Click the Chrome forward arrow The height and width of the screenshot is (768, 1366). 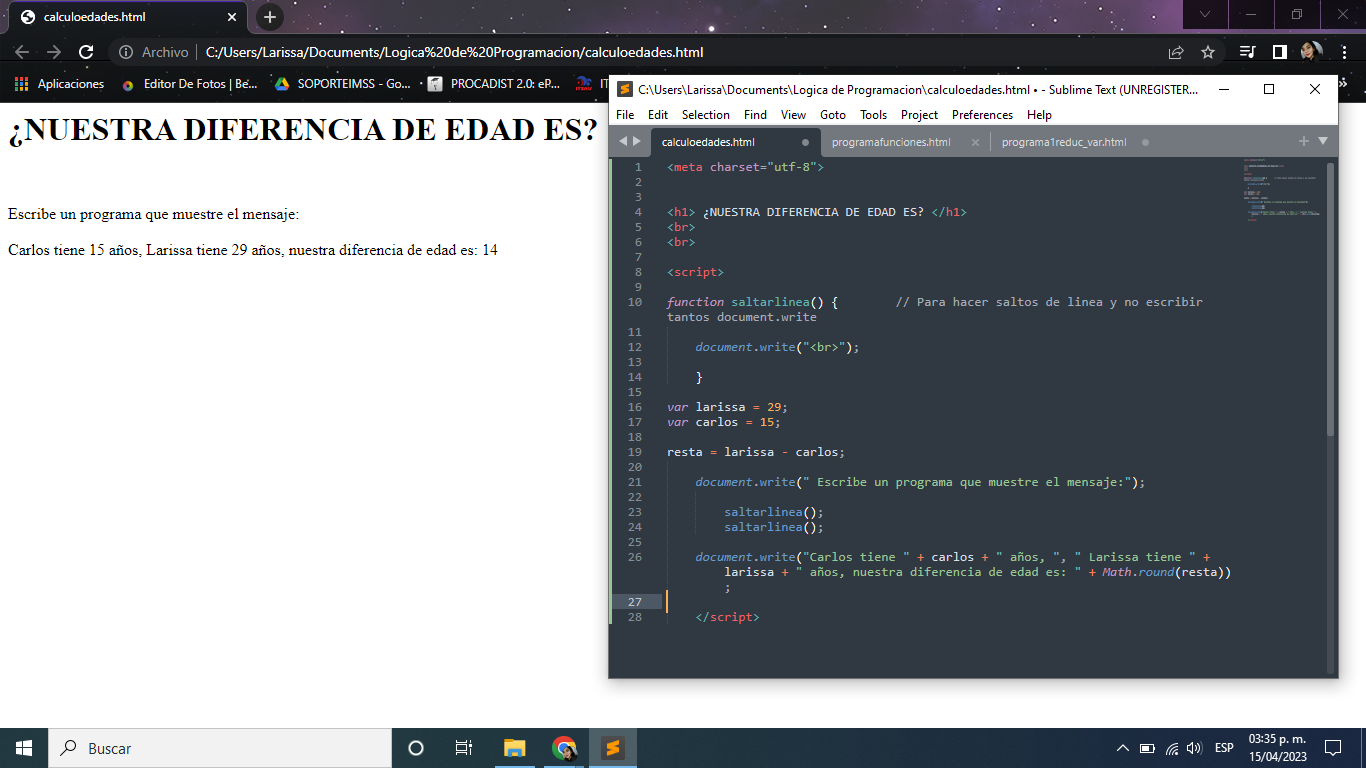pyautogui.click(x=54, y=52)
